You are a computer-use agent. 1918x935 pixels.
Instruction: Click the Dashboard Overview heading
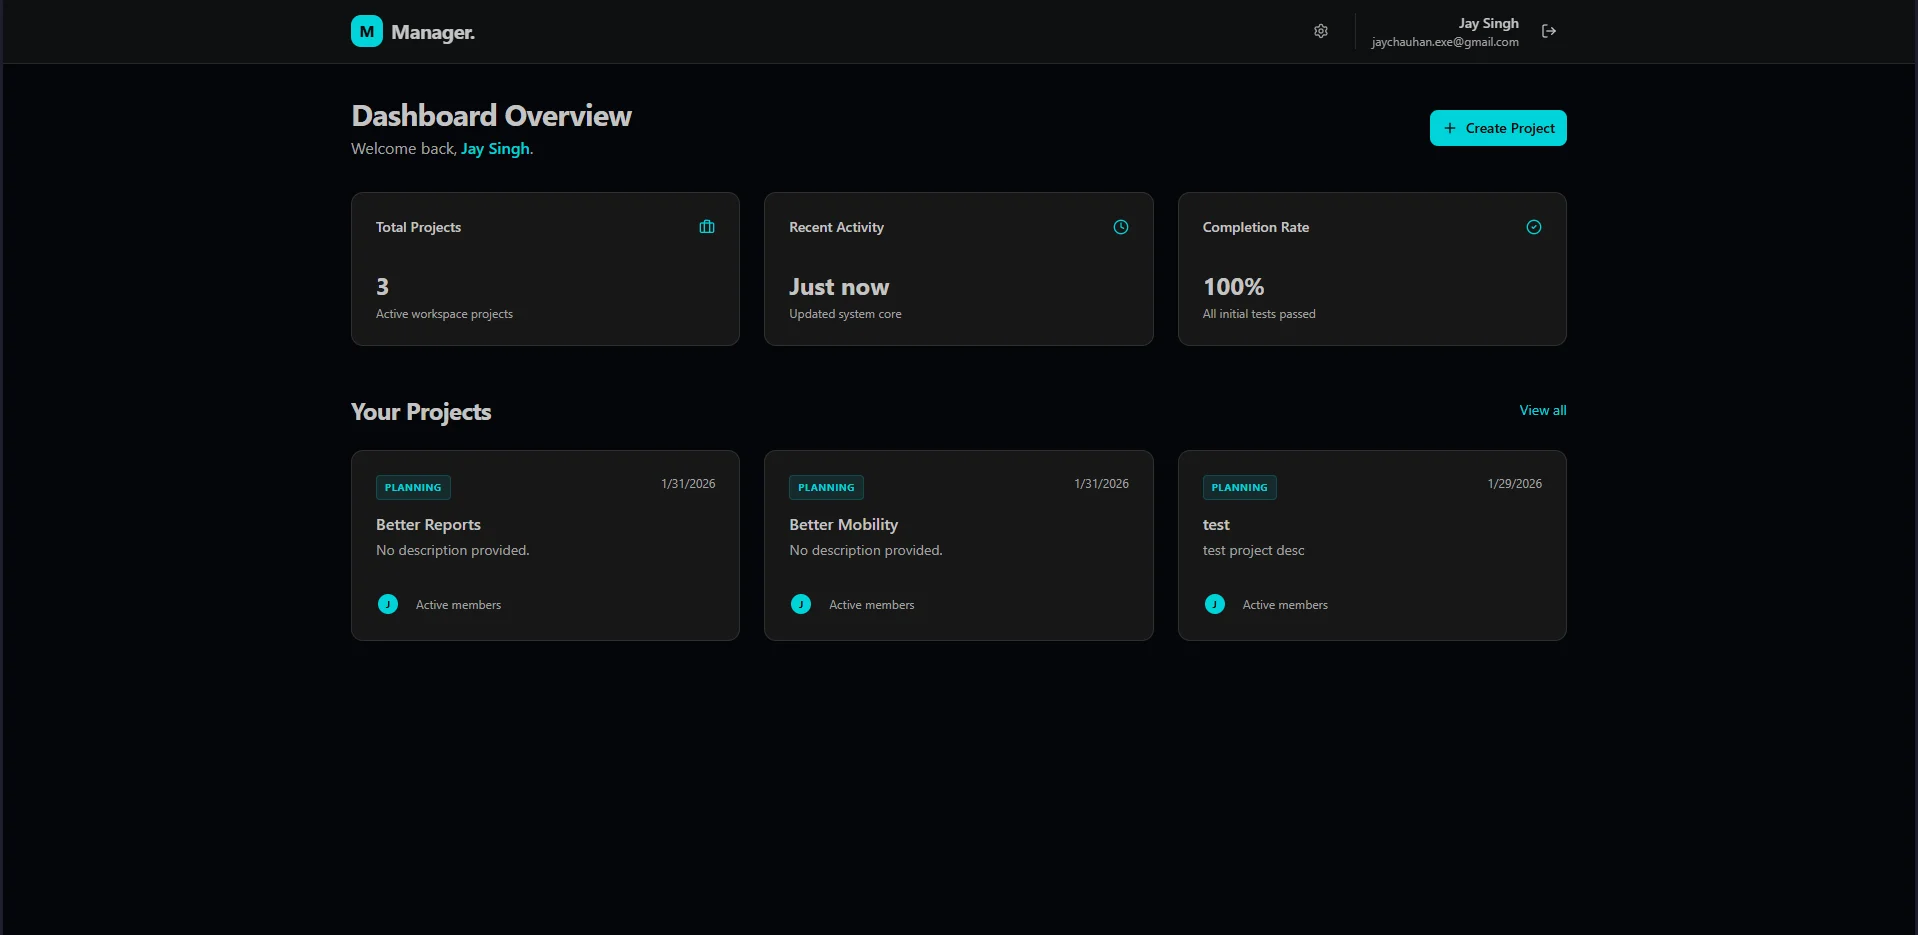pyautogui.click(x=491, y=116)
